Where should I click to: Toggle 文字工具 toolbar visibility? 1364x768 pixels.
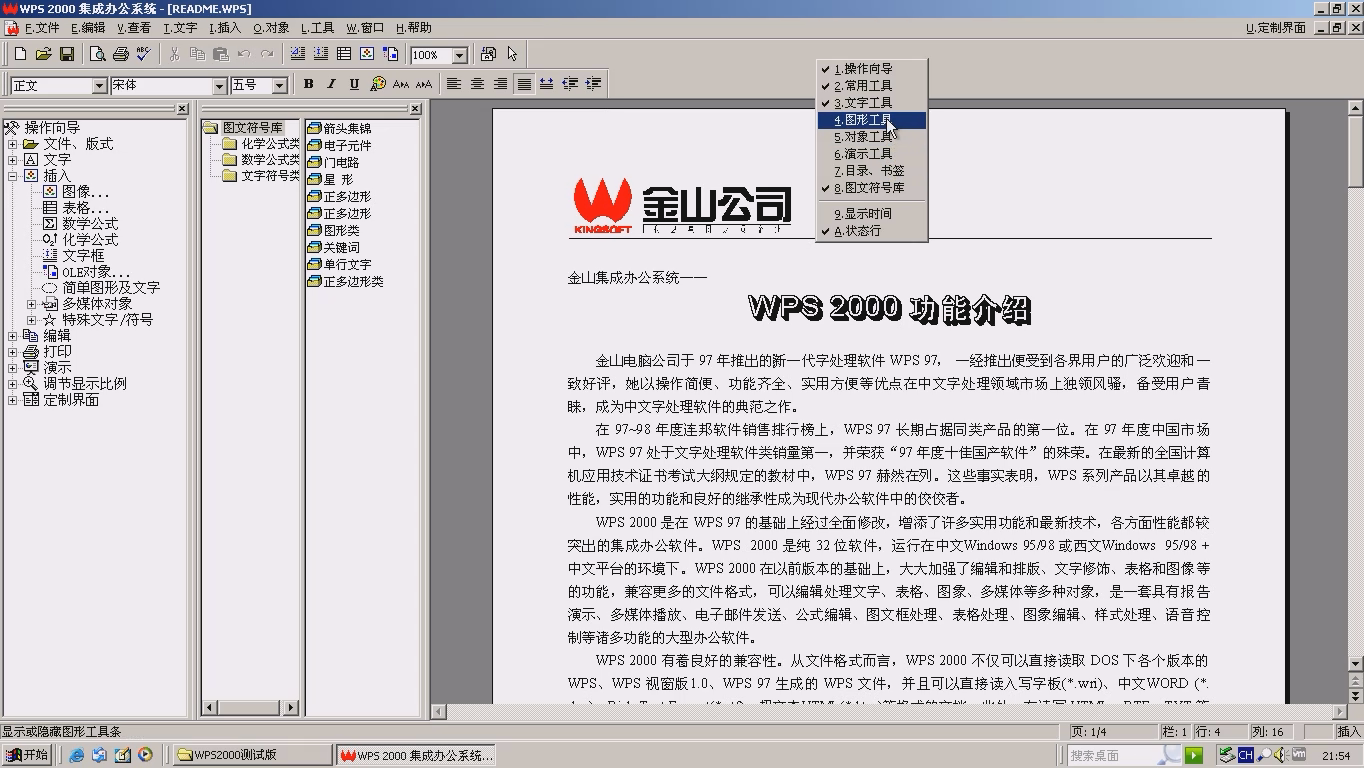coord(872,103)
